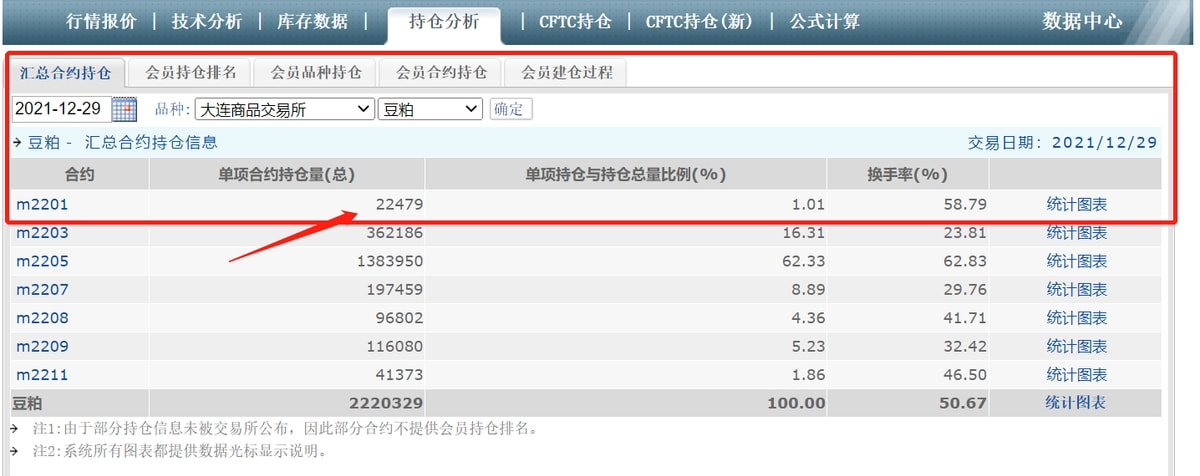Open the CFTC持仓(新) menu item

click(699, 21)
